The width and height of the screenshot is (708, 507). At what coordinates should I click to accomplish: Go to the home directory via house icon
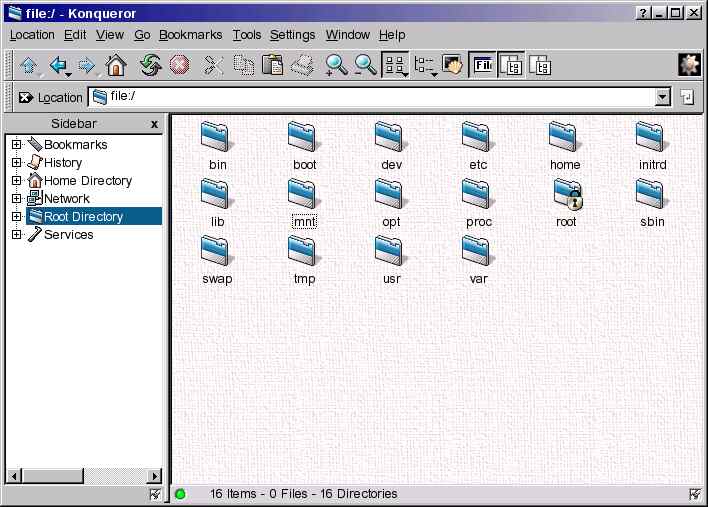pyautogui.click(x=116, y=65)
